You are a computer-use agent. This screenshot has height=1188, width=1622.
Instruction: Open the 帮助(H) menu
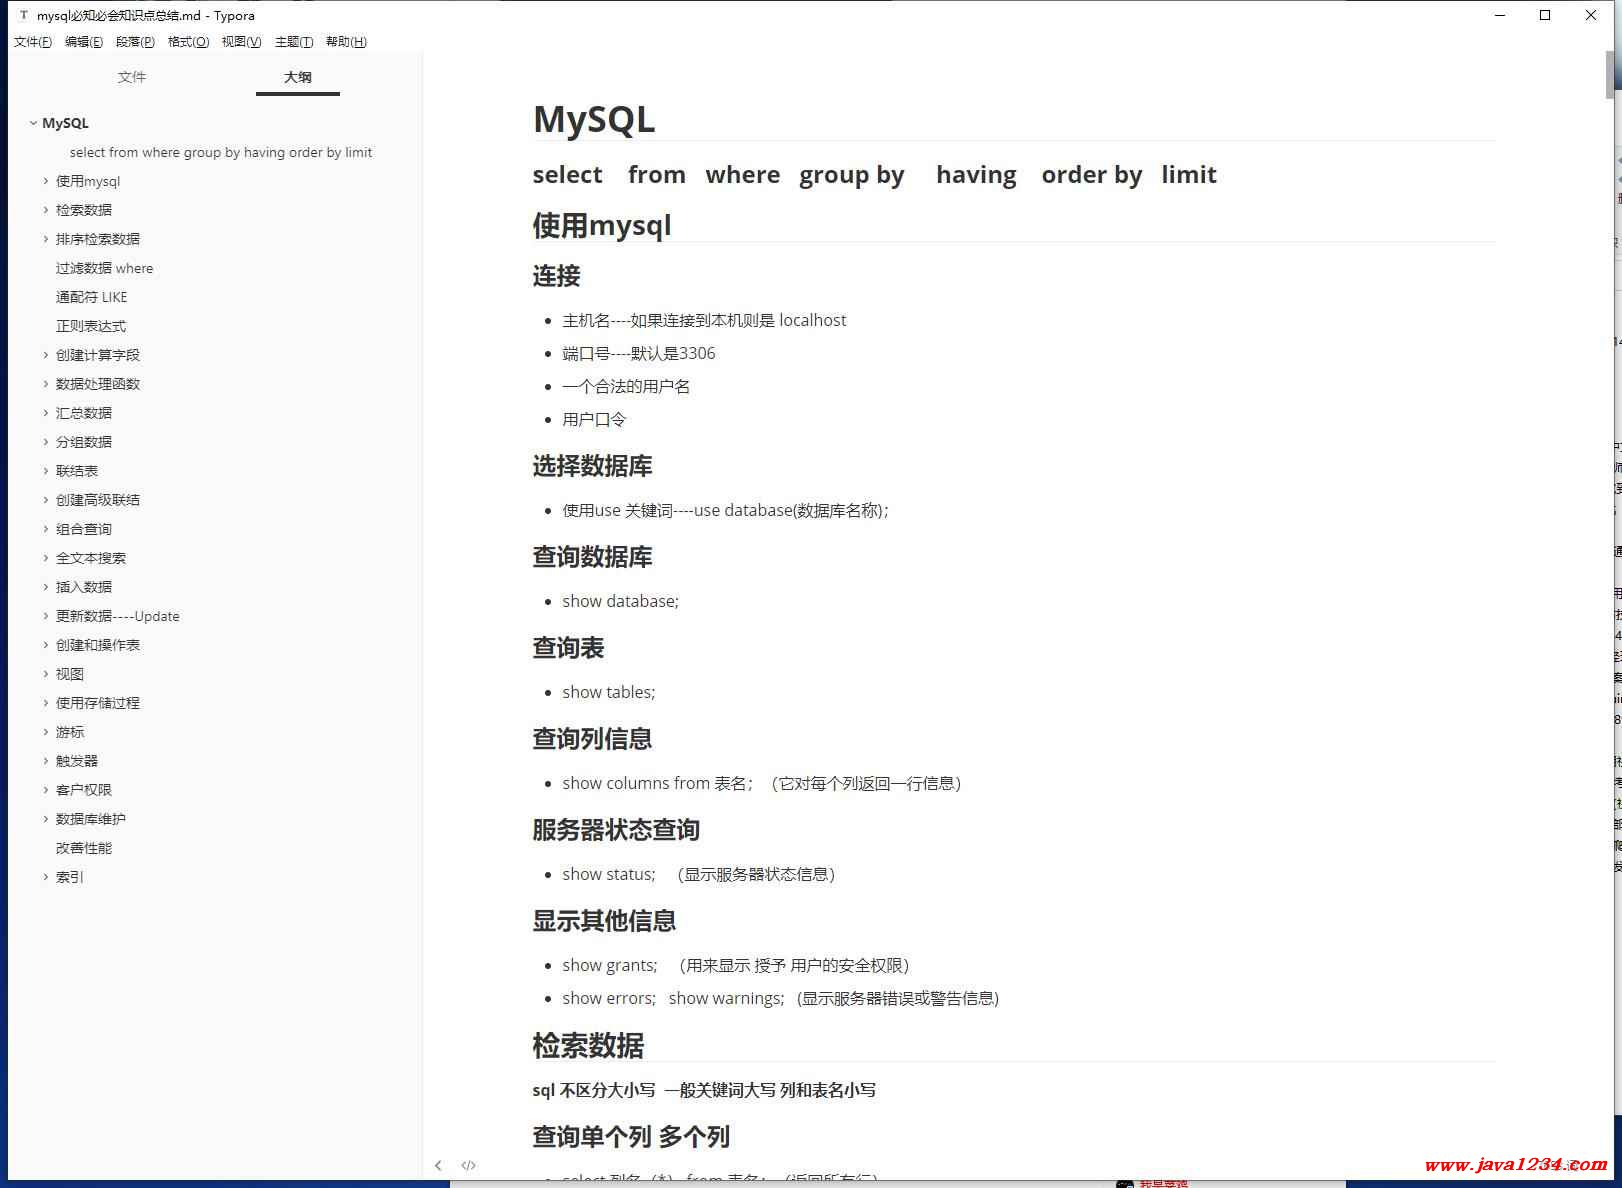pos(346,41)
